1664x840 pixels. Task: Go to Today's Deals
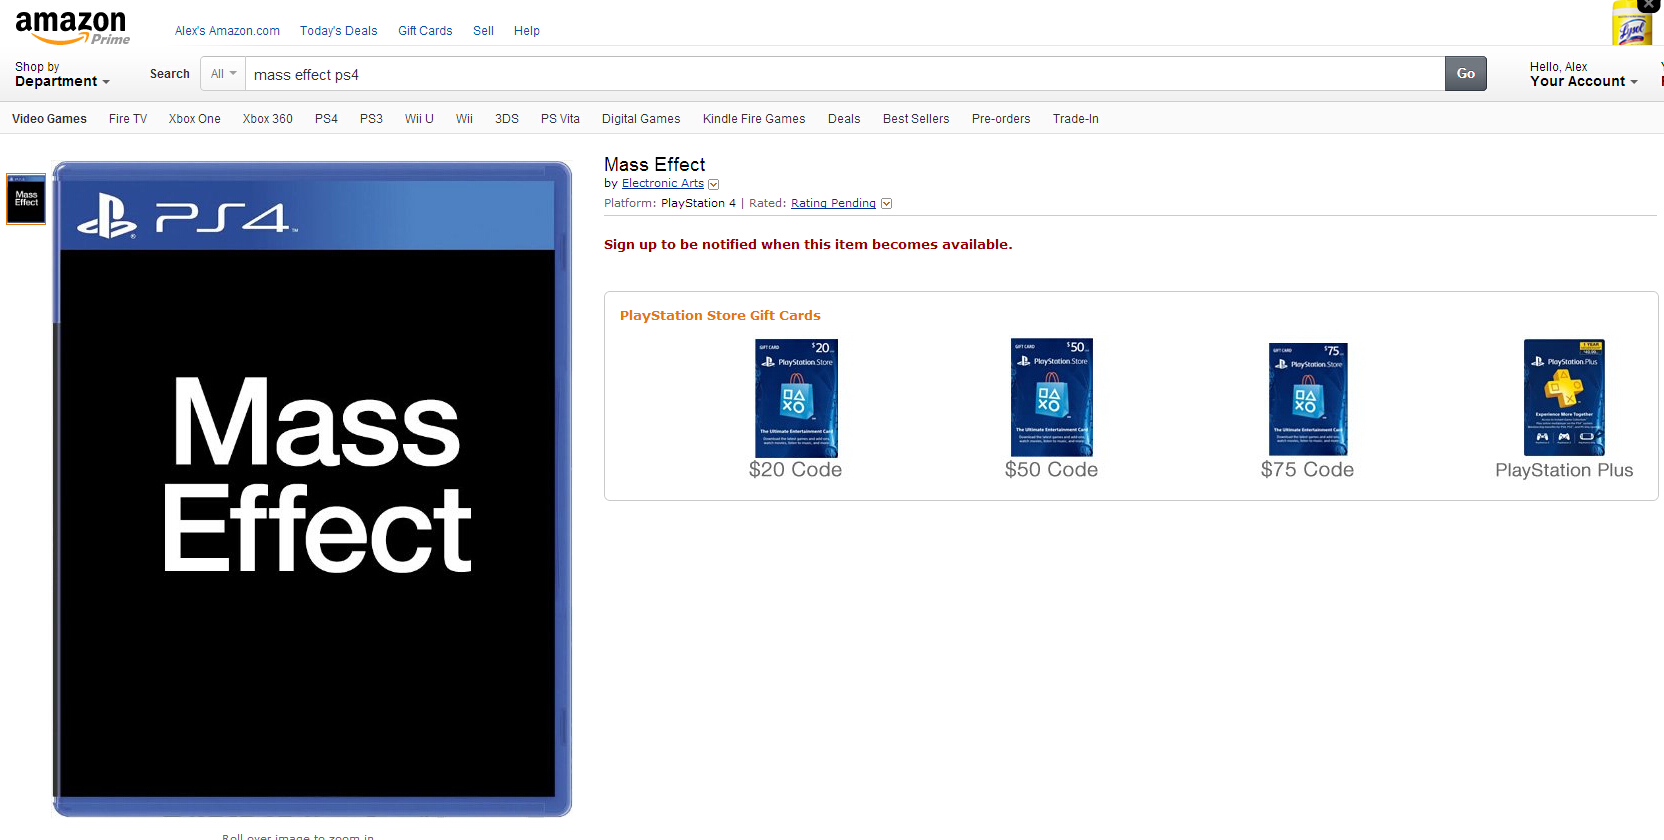[339, 31]
